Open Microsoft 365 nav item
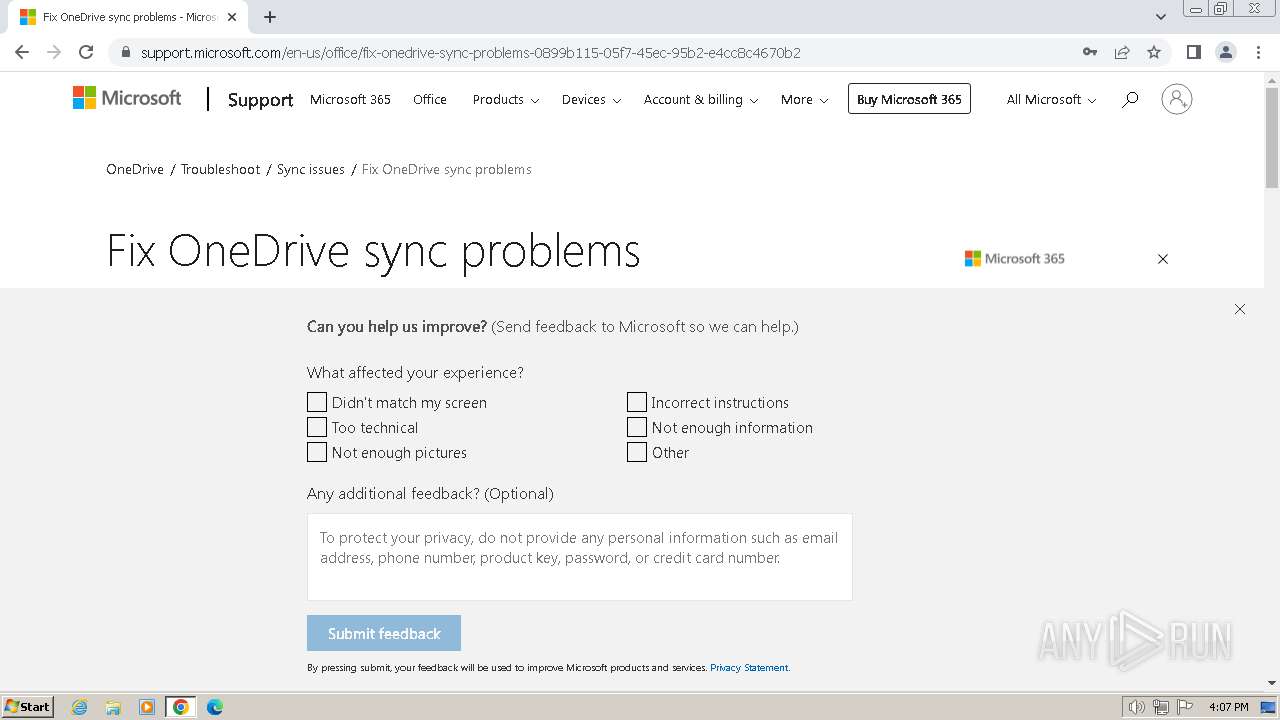 coord(350,99)
